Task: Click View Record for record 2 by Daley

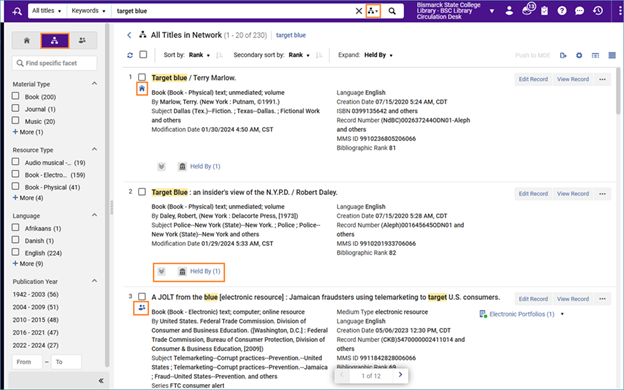Action: coord(573,194)
